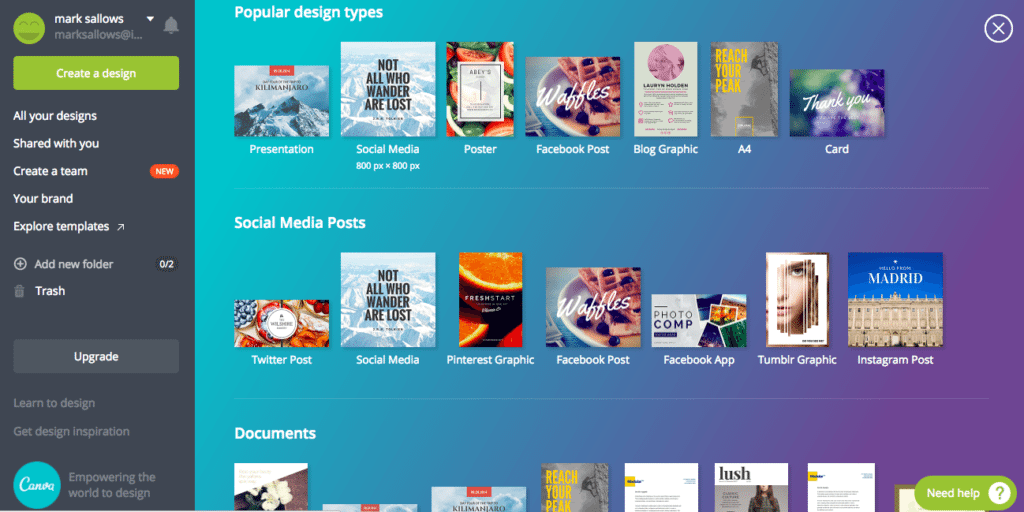Viewport: 1024px width, 512px height.
Task: Open the Need help button
Action: (x=965, y=493)
